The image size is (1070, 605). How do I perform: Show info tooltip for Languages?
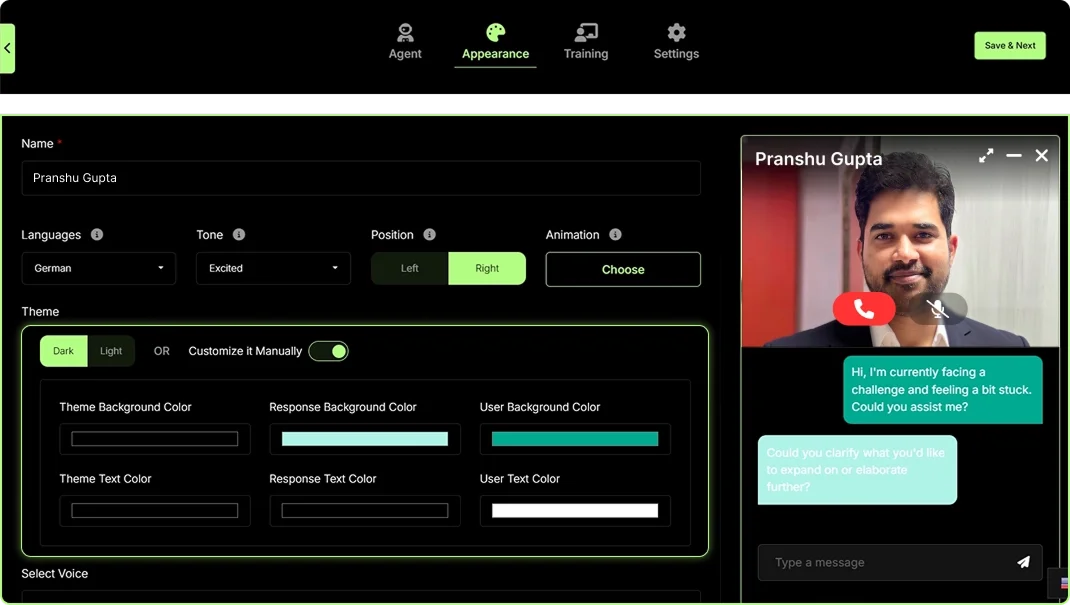coord(97,235)
